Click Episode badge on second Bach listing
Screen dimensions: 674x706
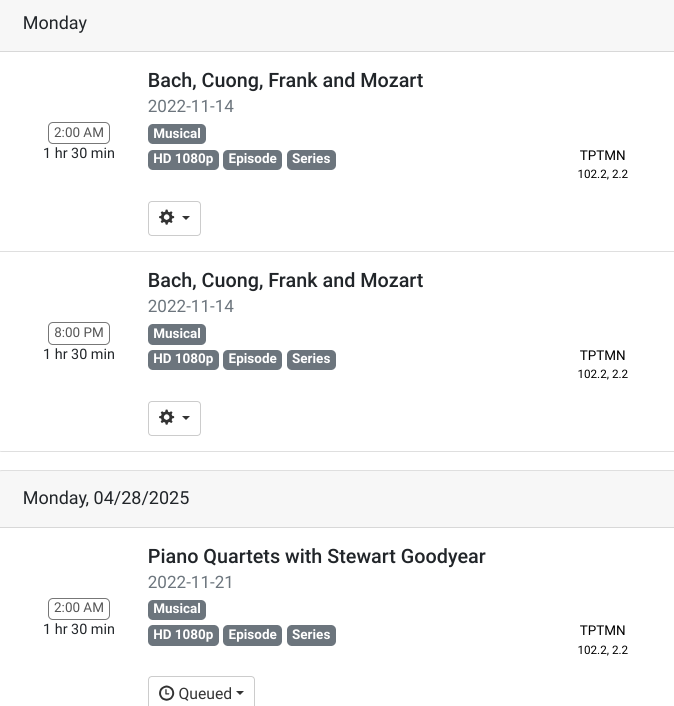click(x=253, y=359)
